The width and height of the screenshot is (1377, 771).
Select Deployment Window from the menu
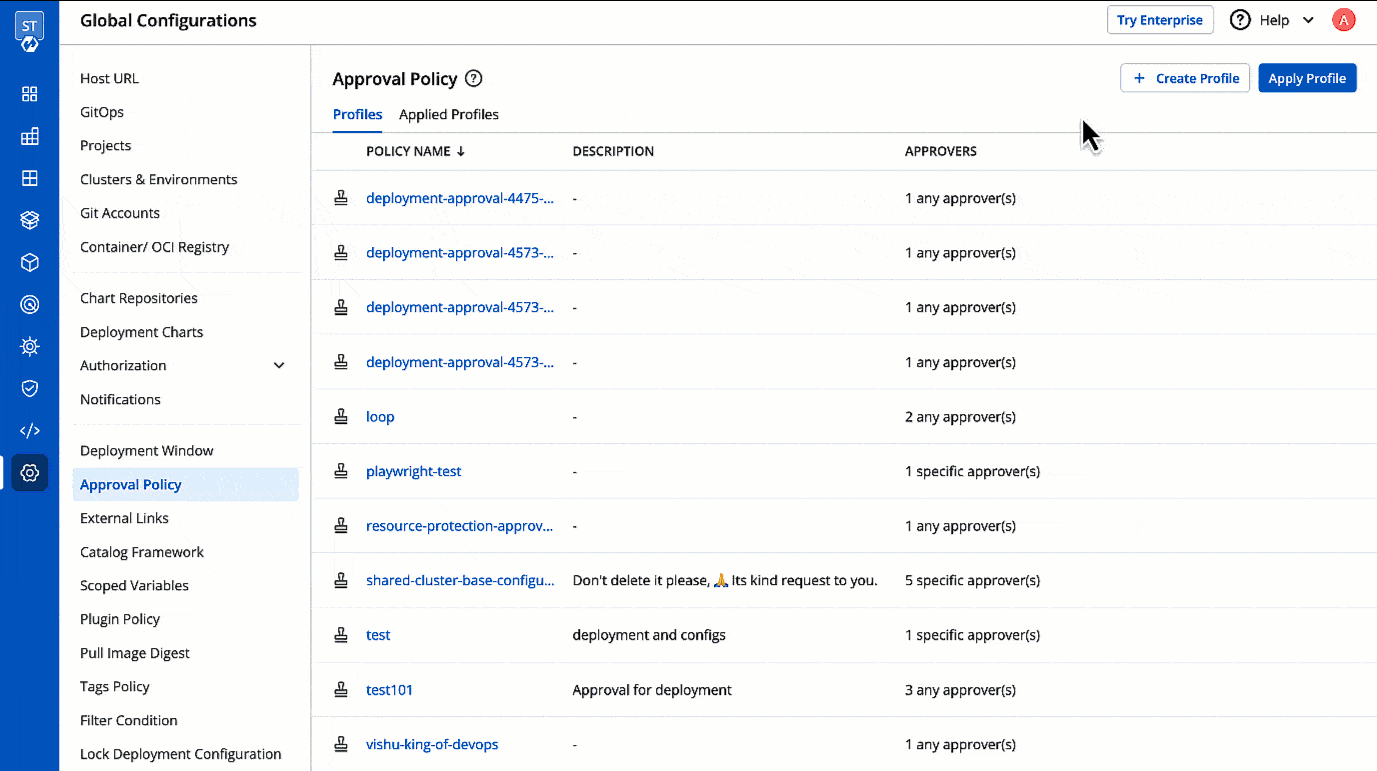146,450
